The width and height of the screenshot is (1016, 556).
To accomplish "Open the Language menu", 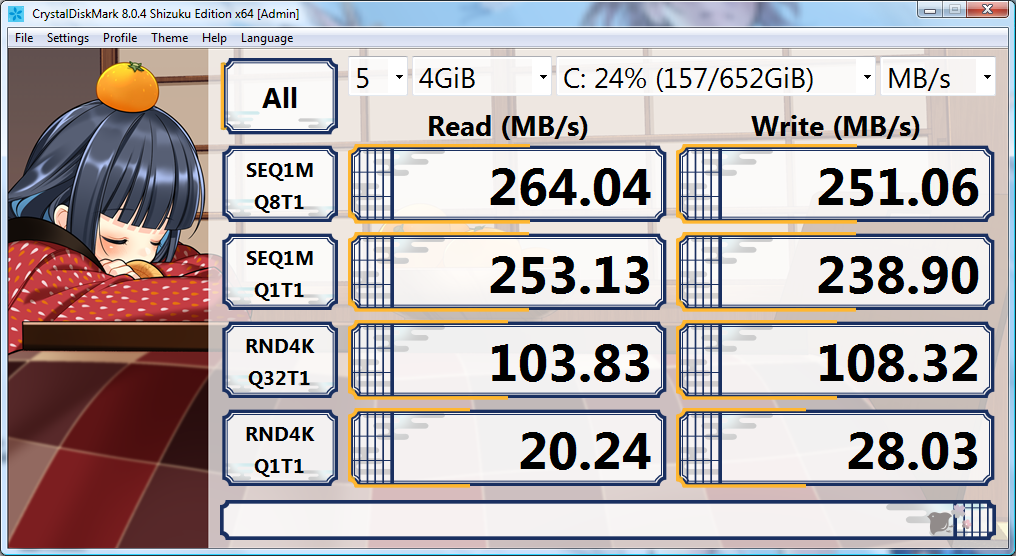I will click(x=267, y=38).
